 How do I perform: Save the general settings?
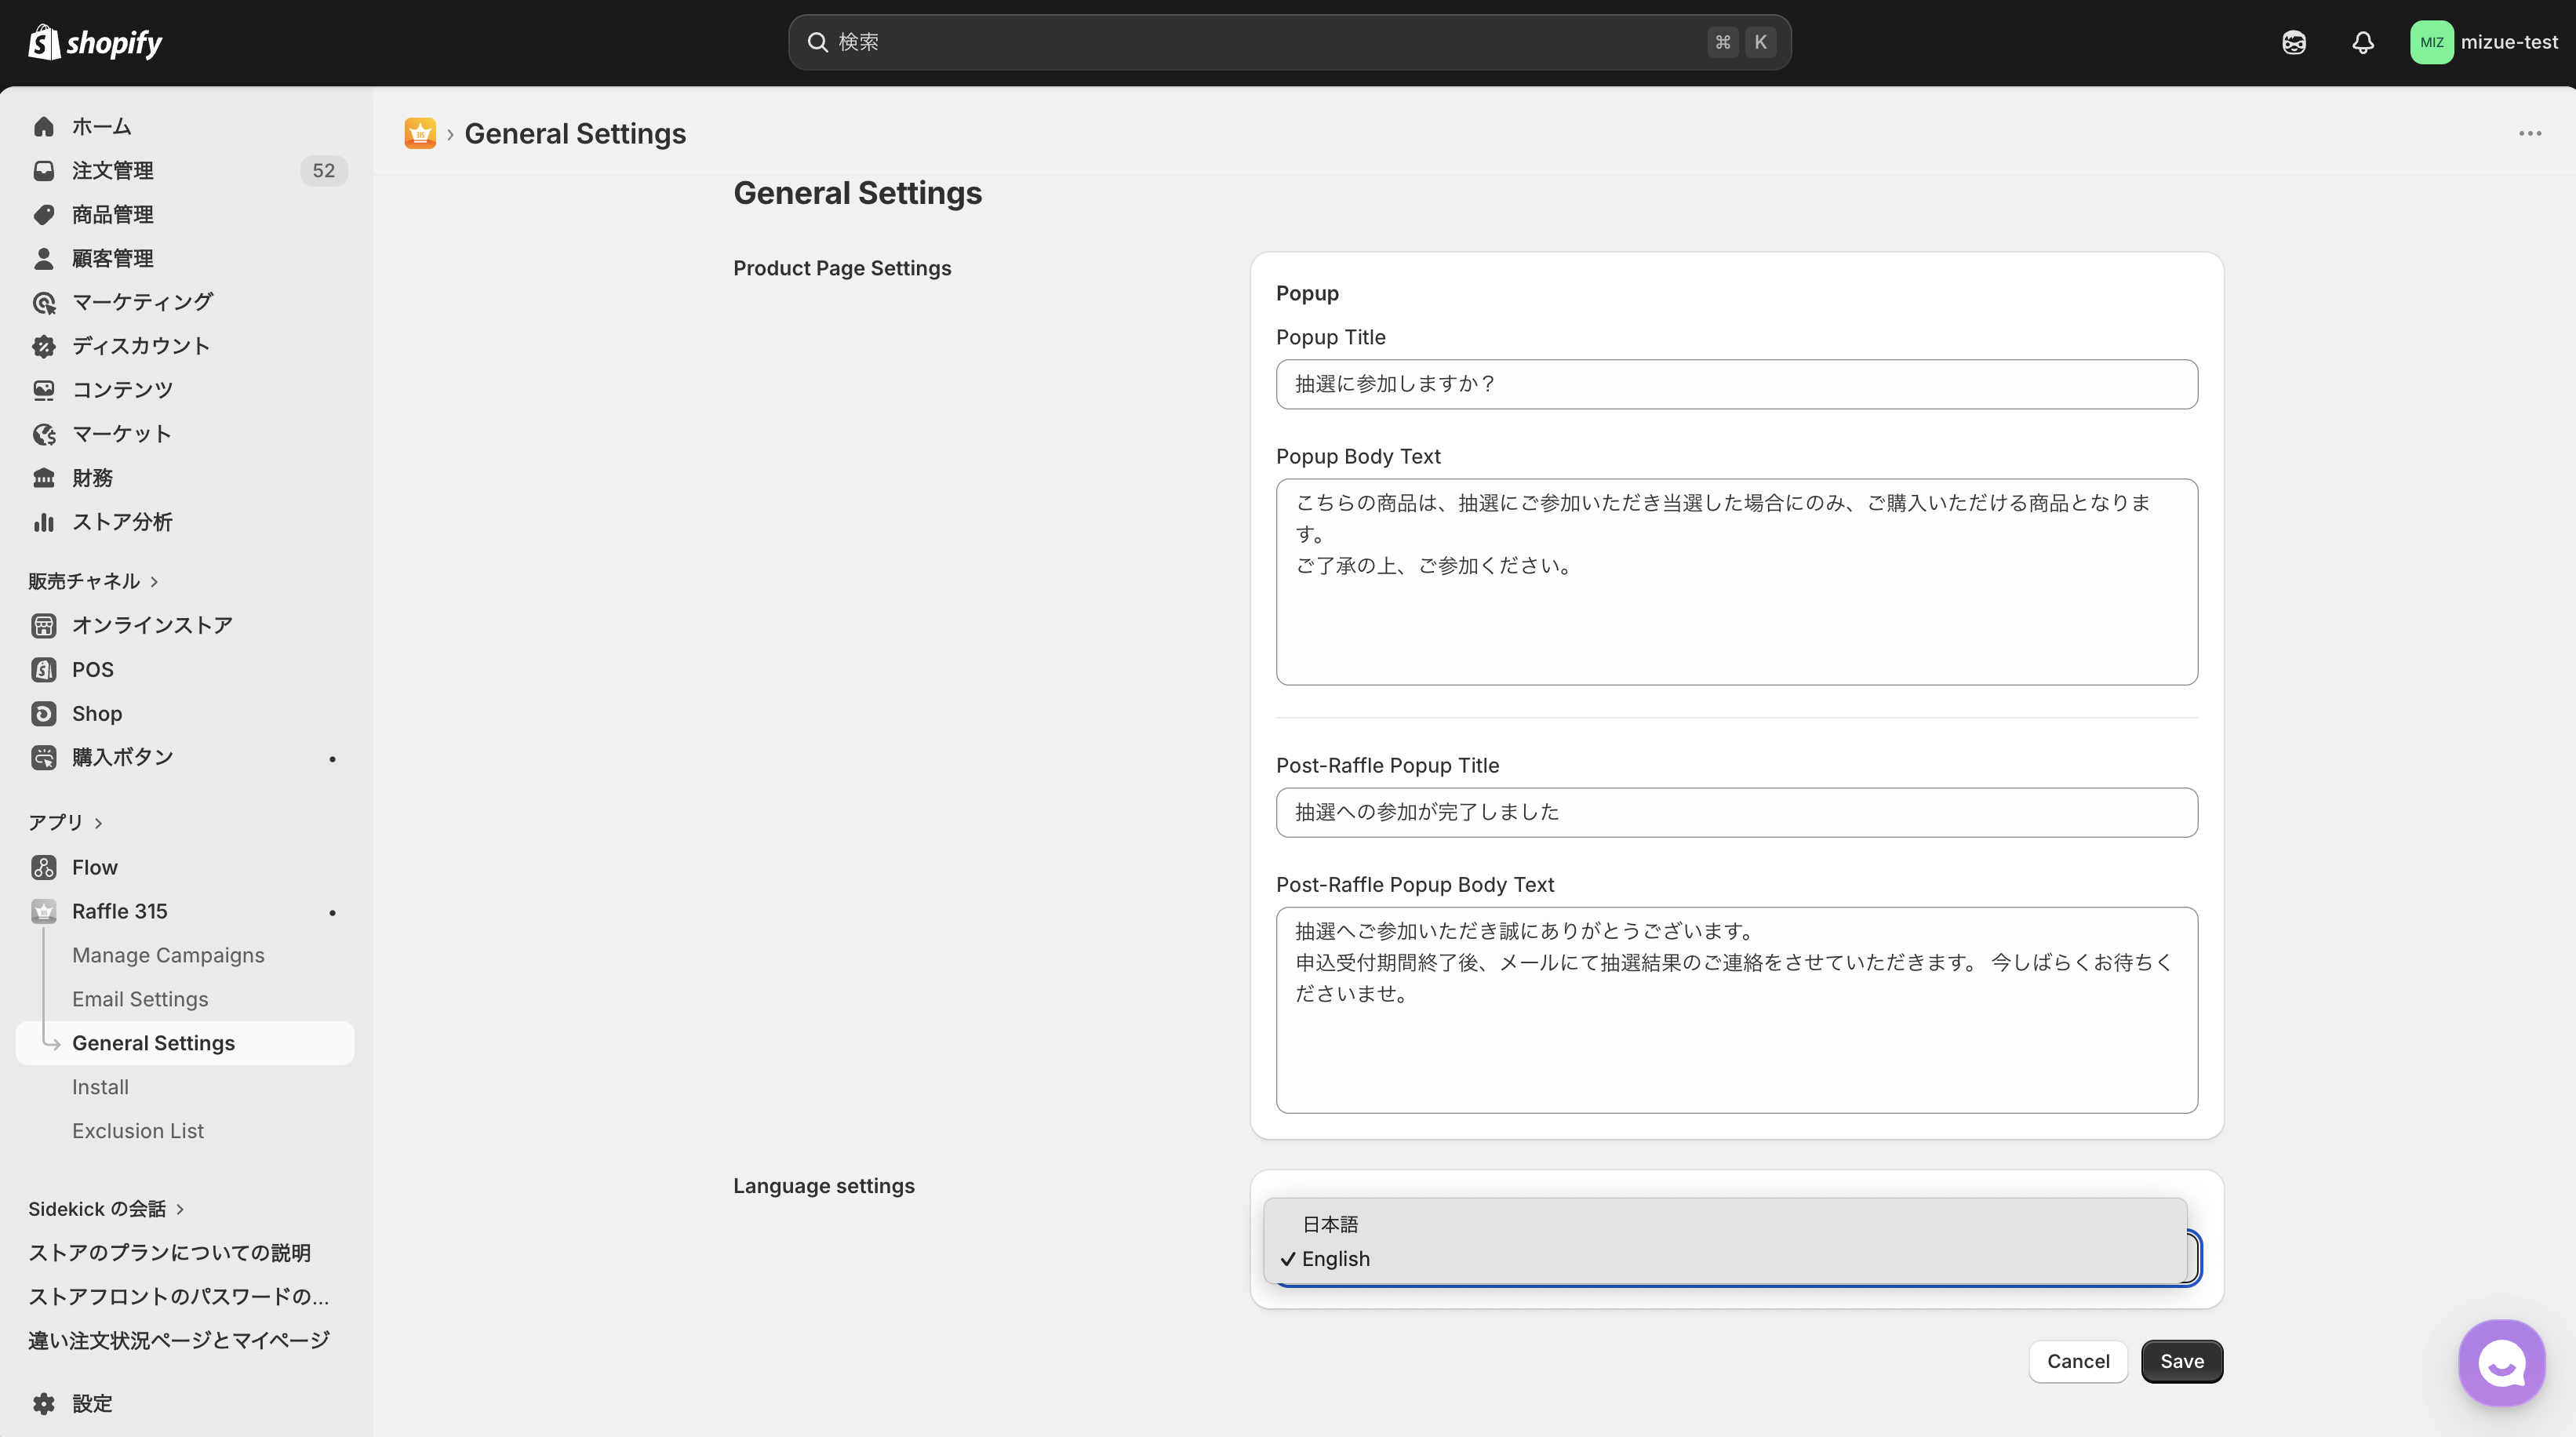point(2182,1360)
